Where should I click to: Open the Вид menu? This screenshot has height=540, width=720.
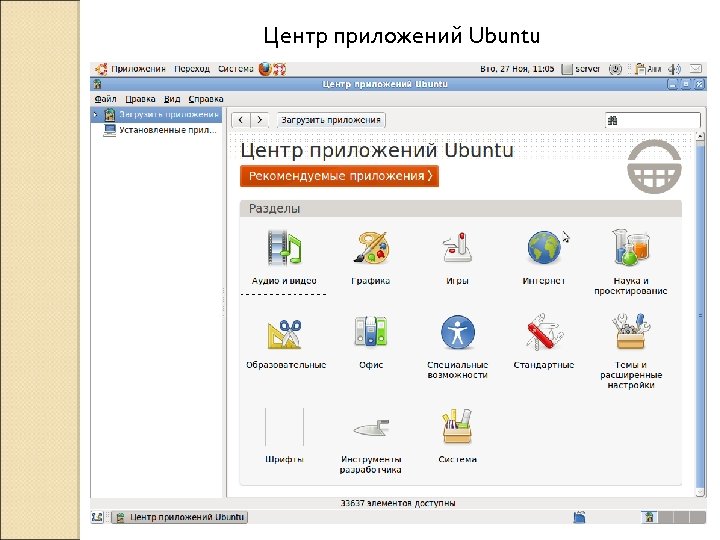[x=172, y=99]
